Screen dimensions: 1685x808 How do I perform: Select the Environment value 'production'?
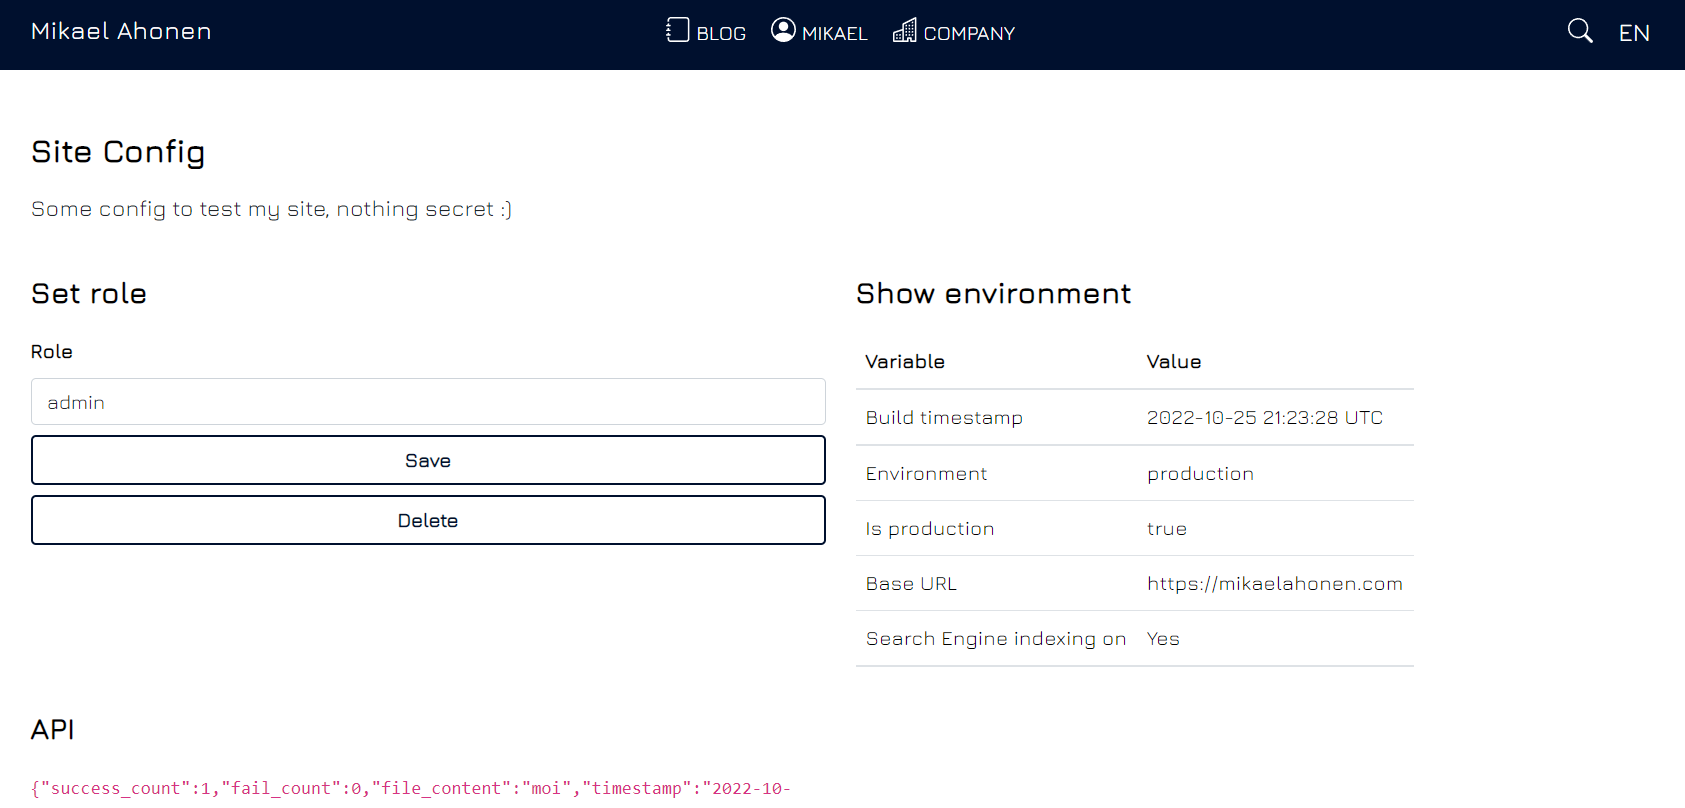[1200, 474]
